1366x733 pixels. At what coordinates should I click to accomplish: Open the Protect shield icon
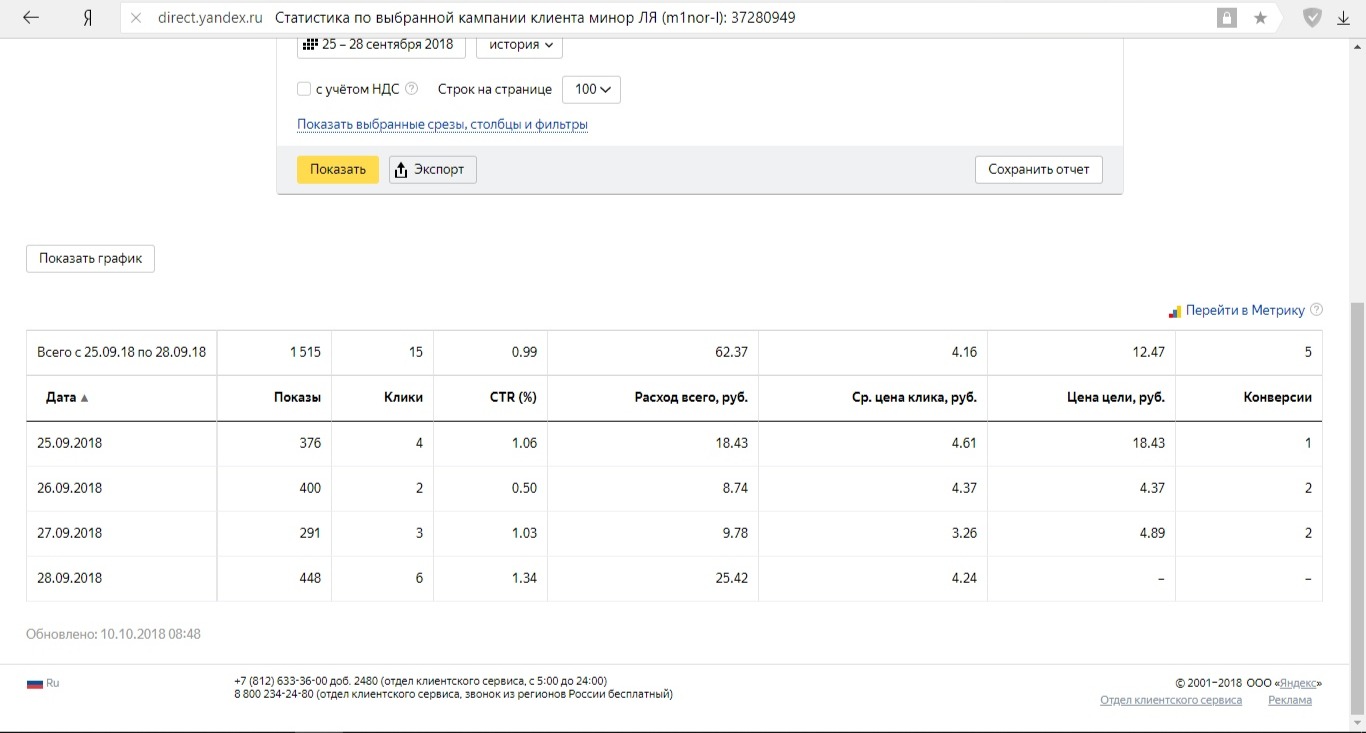(1312, 18)
